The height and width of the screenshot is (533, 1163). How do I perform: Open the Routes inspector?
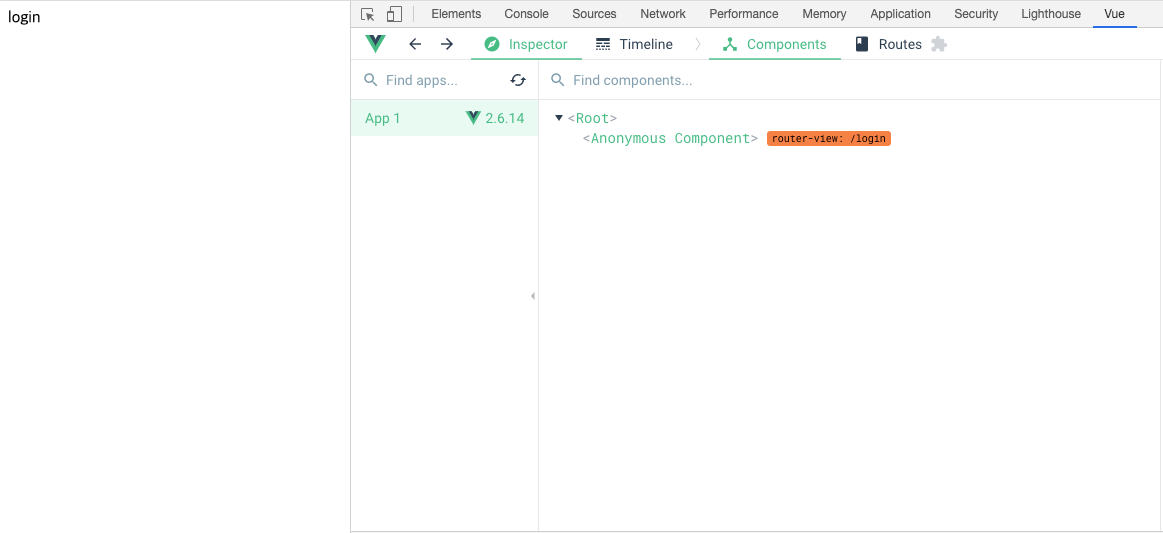[x=889, y=44]
